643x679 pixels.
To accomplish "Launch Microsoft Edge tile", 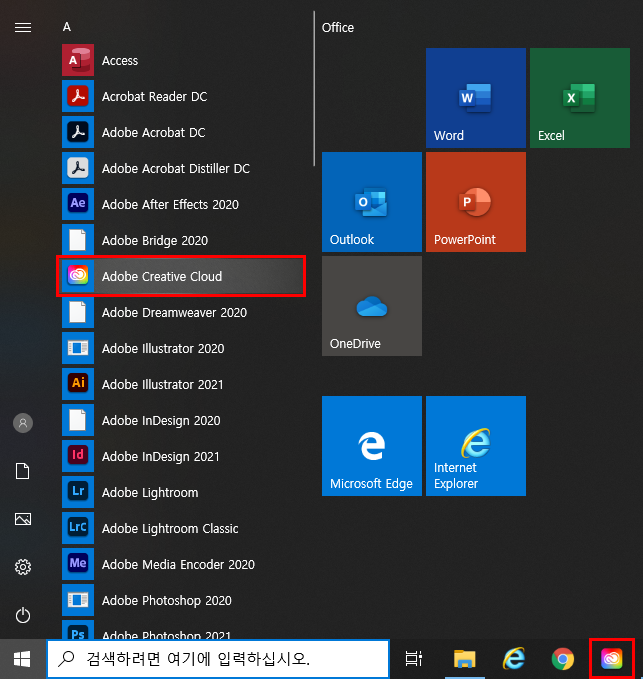I will click(372, 446).
